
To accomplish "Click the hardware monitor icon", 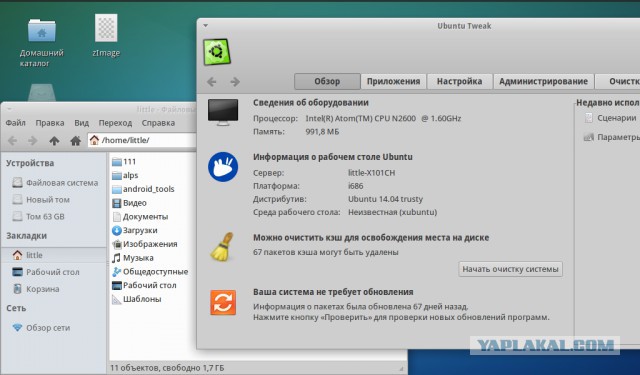I will pos(223,112).
